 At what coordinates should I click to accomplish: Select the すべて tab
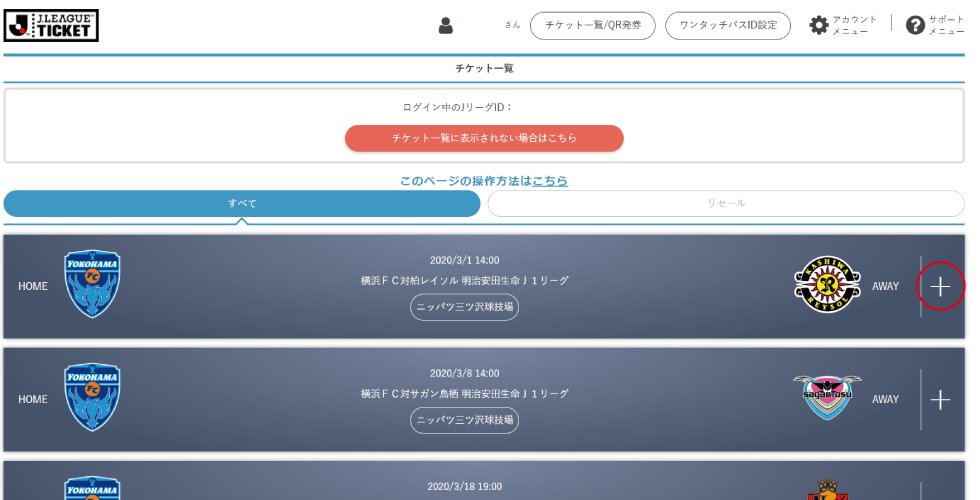[242, 203]
